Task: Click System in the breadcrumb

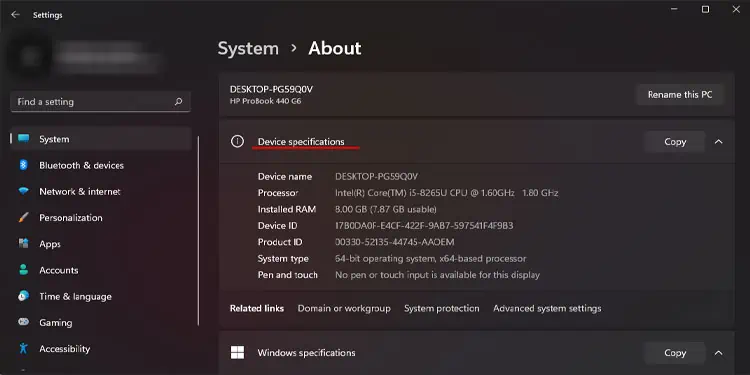Action: pyautogui.click(x=248, y=48)
